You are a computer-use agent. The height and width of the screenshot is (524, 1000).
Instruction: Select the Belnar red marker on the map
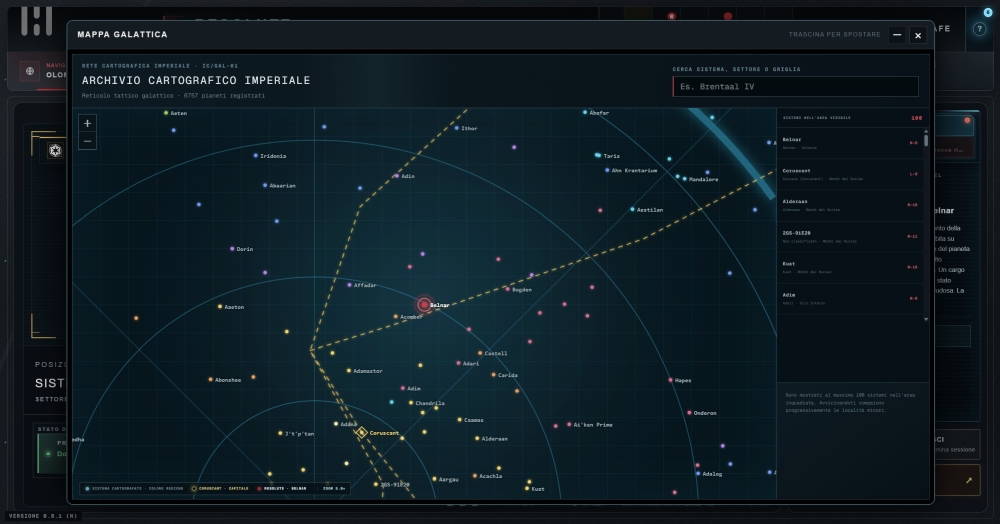[424, 305]
